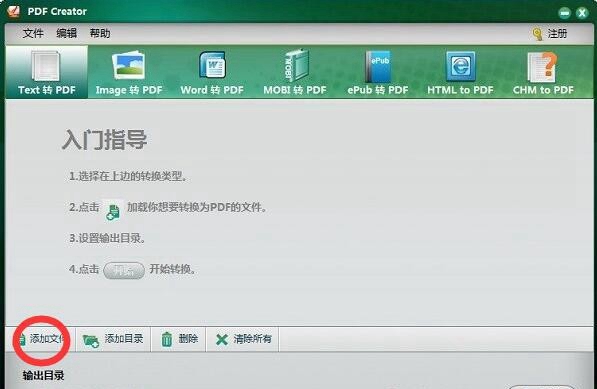Click the 注册 register key button

[x=550, y=34]
